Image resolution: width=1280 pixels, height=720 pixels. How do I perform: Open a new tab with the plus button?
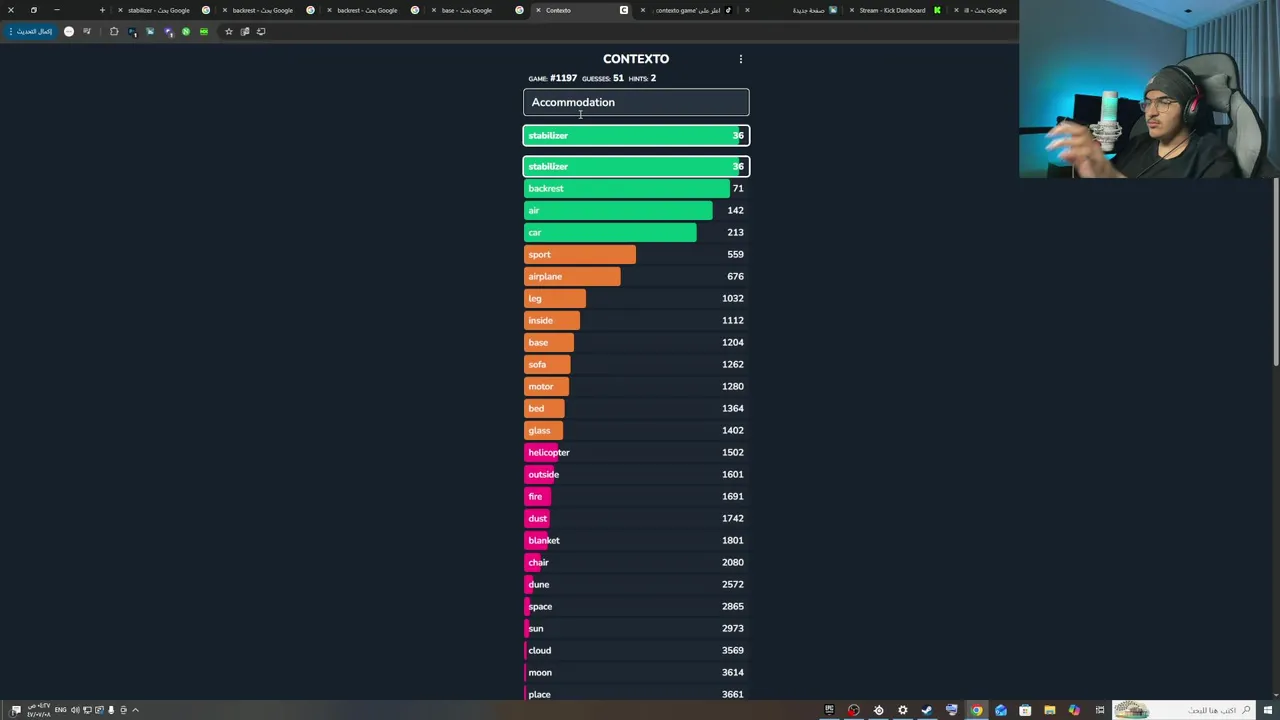(102, 10)
